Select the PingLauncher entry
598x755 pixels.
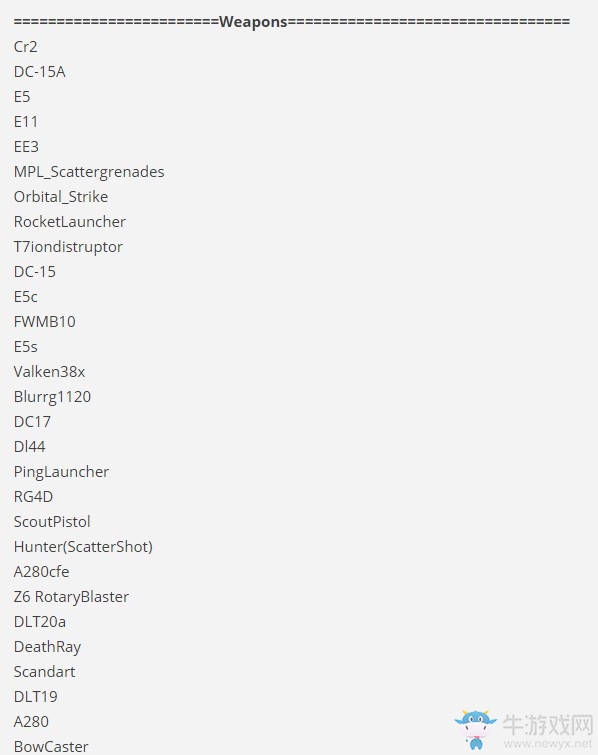click(x=61, y=472)
